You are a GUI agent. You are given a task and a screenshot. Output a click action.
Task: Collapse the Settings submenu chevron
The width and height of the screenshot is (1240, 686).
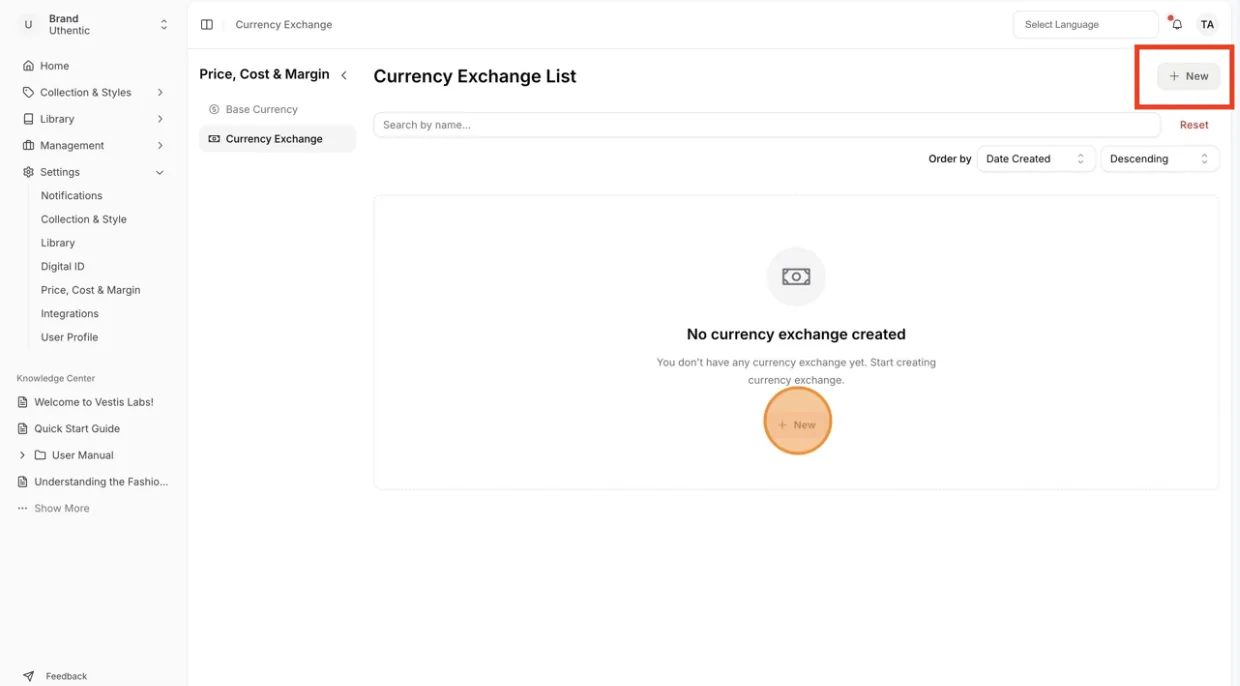160,172
